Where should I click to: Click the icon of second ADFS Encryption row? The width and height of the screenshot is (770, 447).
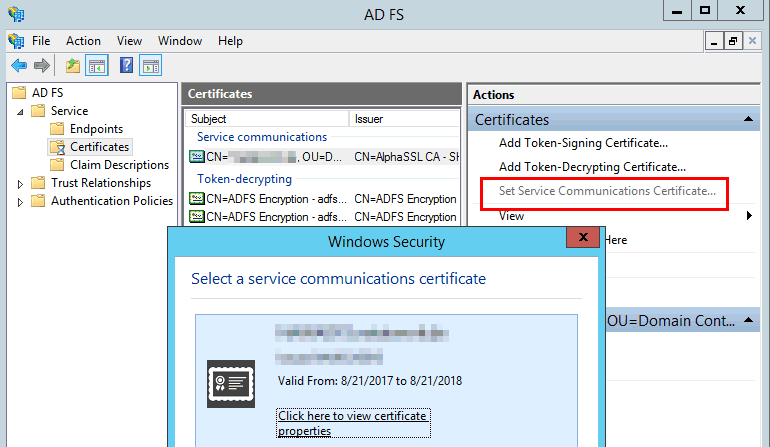[197, 217]
